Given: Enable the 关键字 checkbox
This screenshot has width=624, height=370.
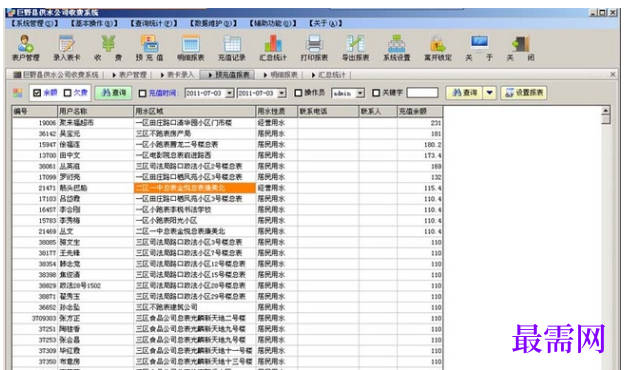Looking at the screenshot, I should tap(376, 93).
